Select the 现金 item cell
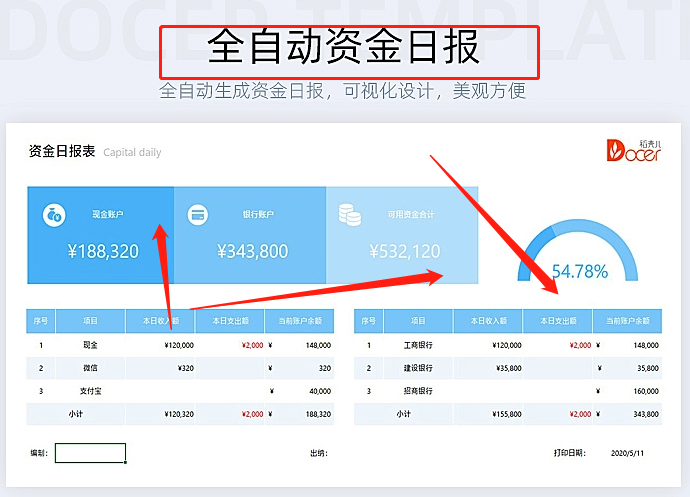The height and width of the screenshot is (497, 690). pyautogui.click(x=90, y=345)
